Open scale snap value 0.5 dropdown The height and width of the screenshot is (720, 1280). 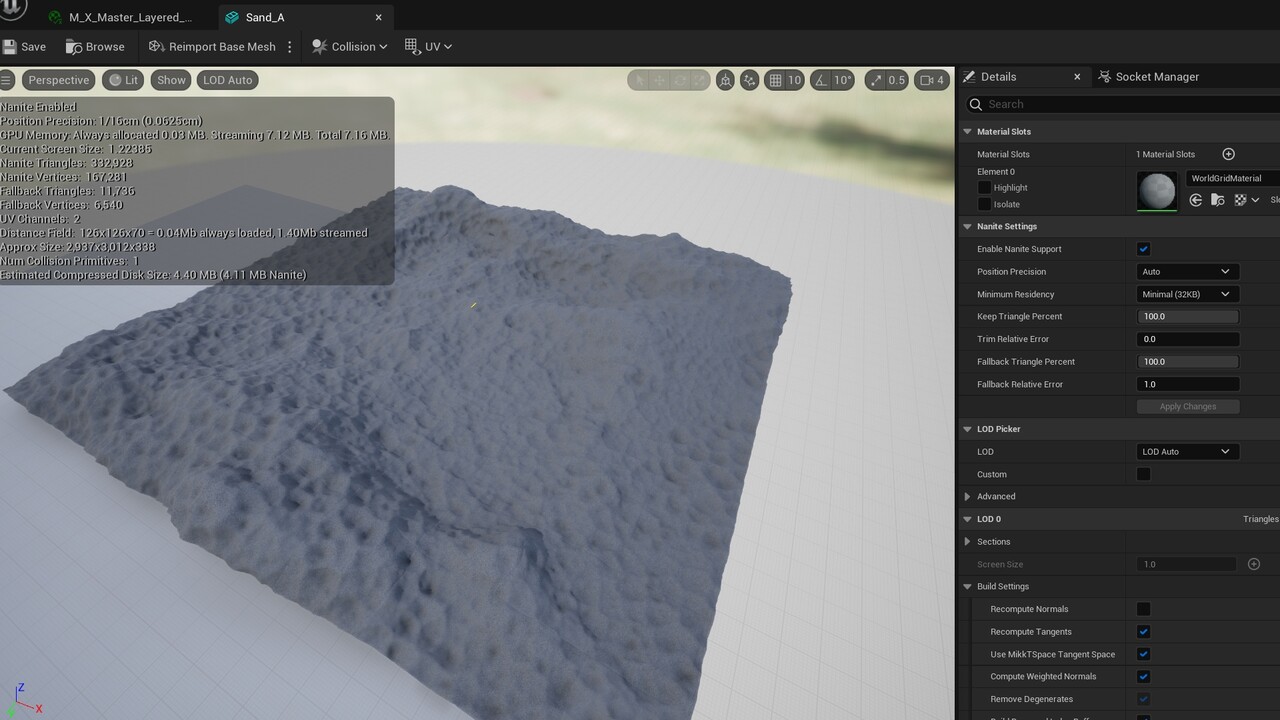[x=896, y=80]
